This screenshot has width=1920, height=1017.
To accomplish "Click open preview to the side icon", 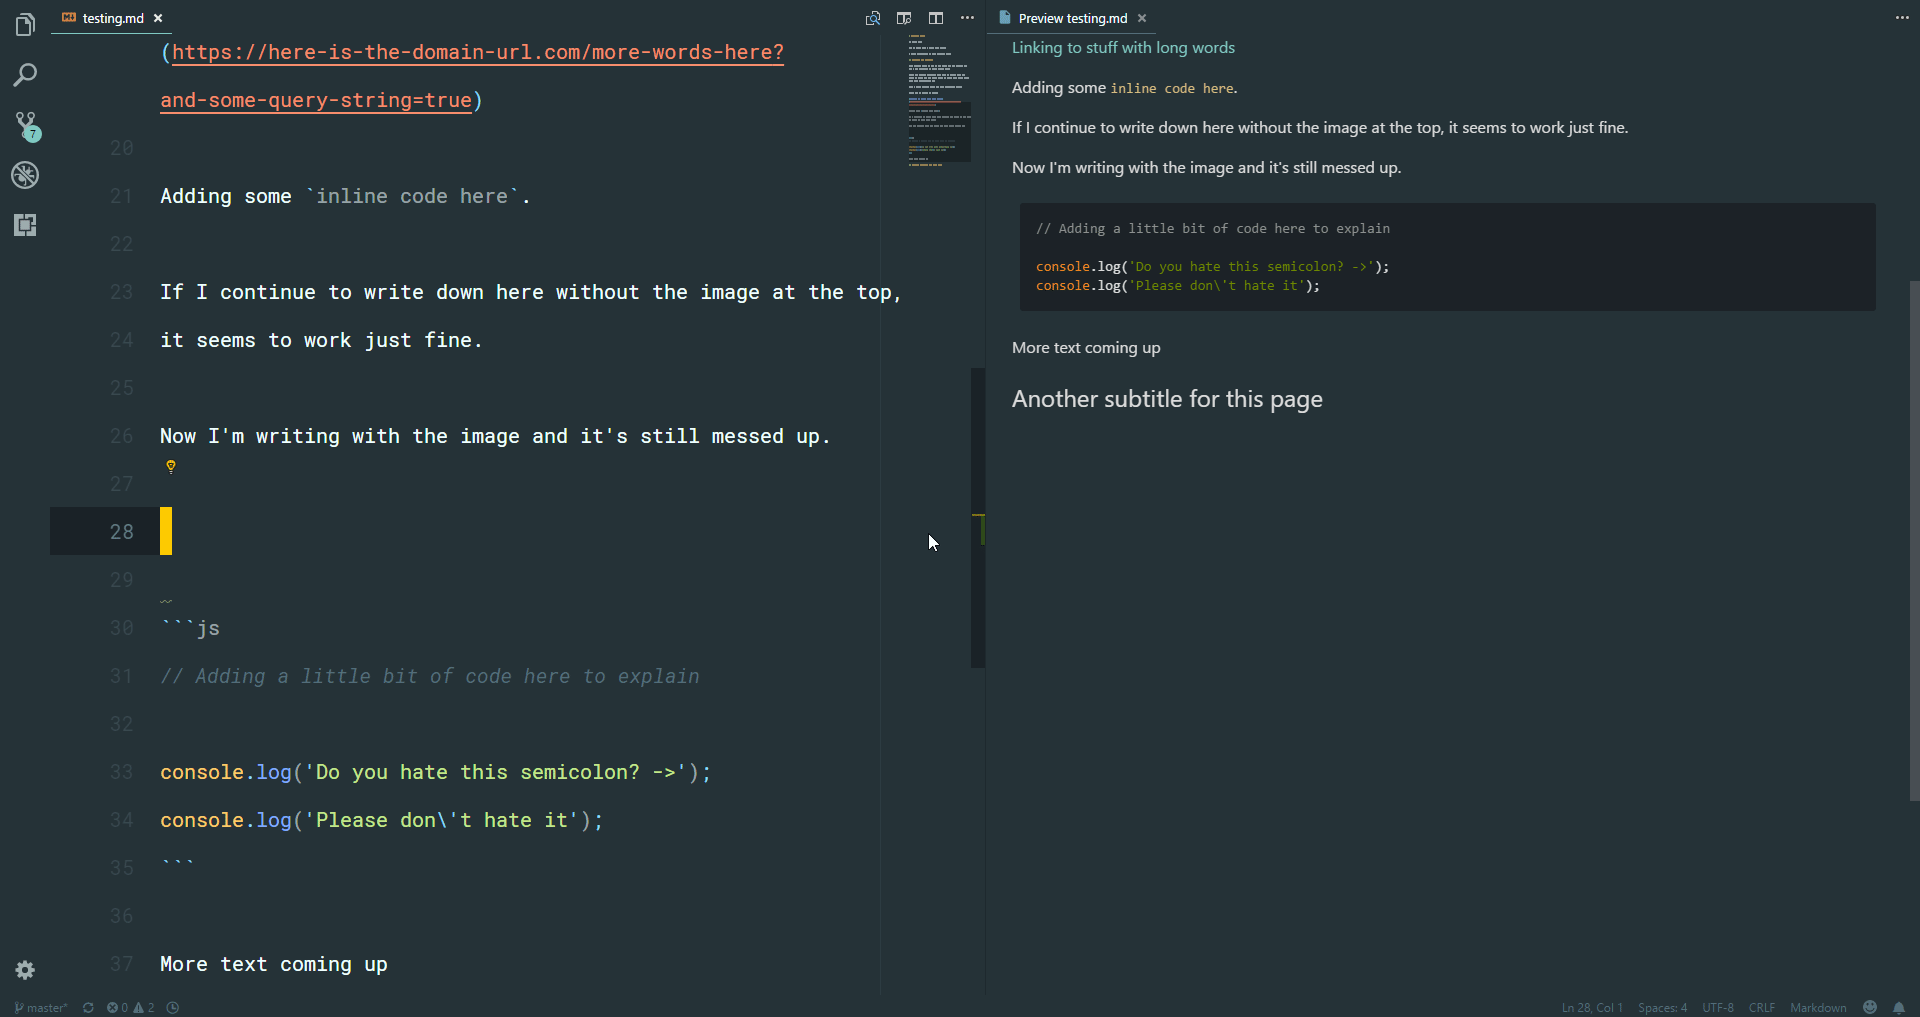I will [x=904, y=18].
